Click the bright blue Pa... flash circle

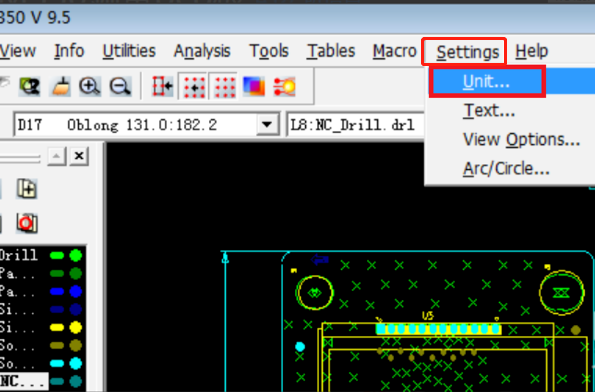(x=76, y=291)
